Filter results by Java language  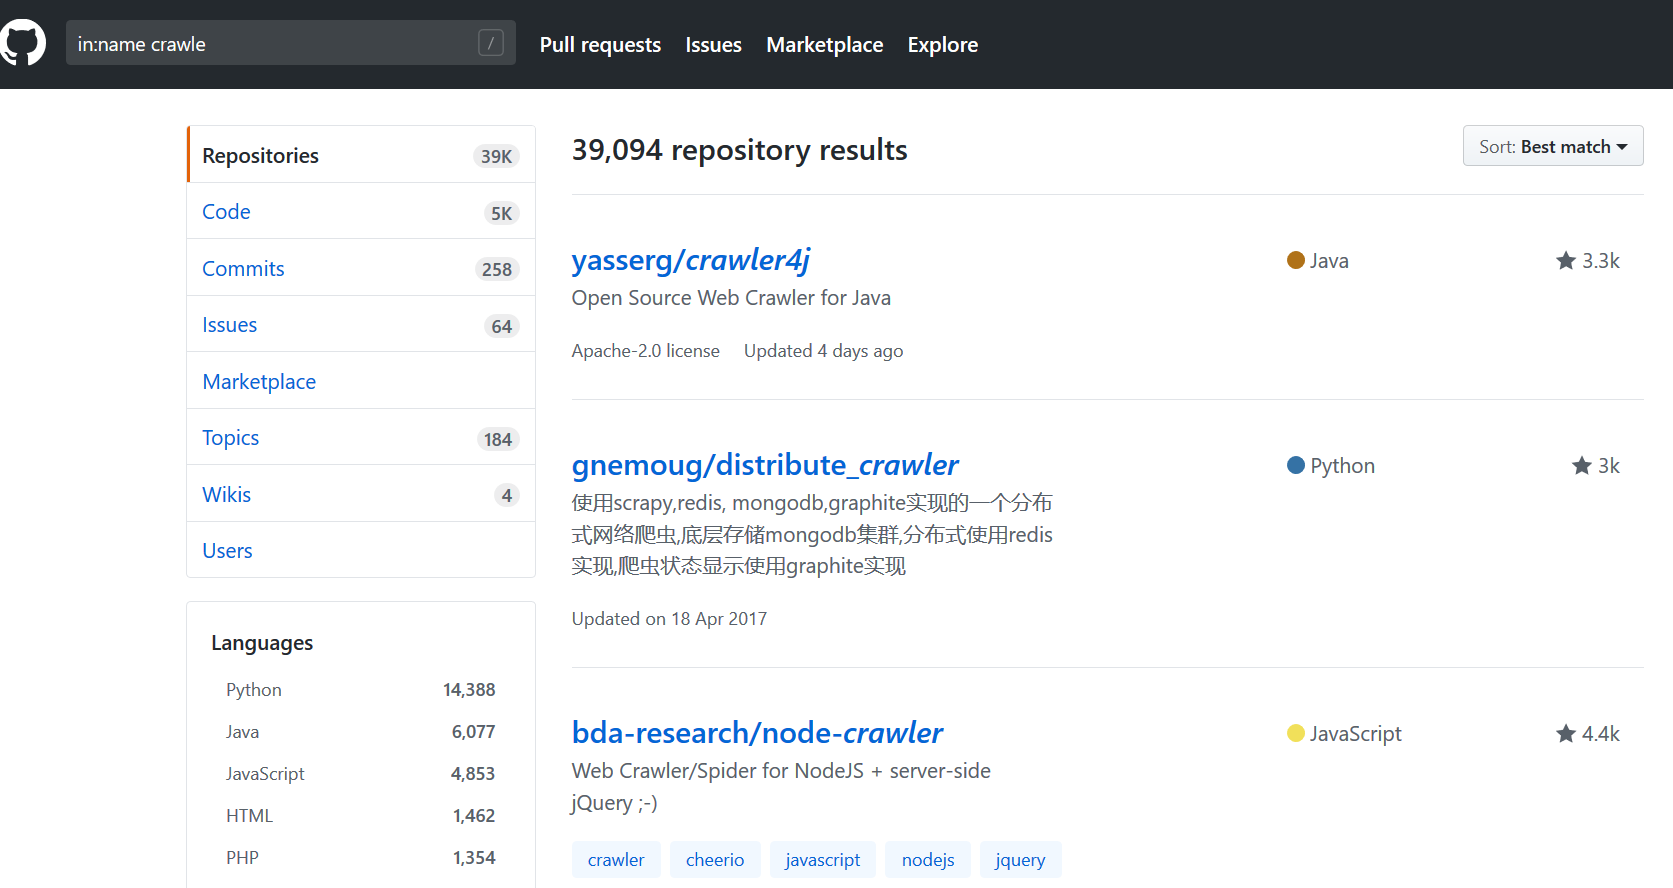(x=242, y=732)
